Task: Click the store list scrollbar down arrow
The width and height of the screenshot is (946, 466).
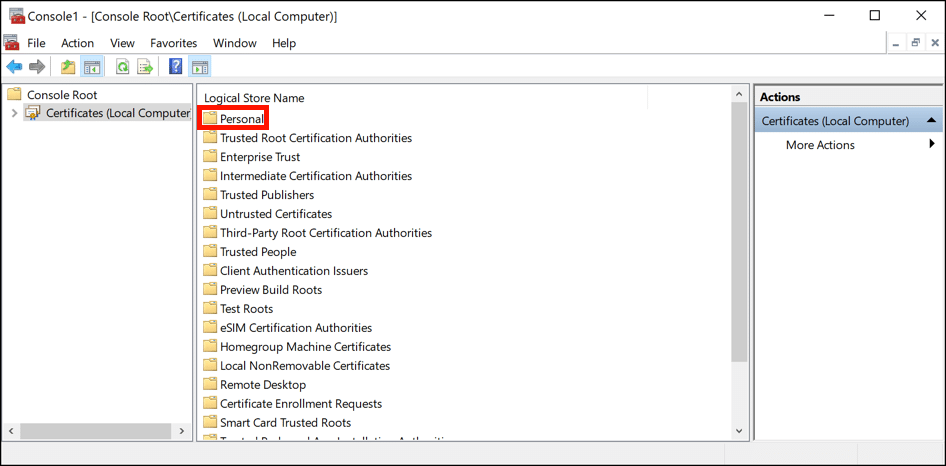Action: [739, 431]
